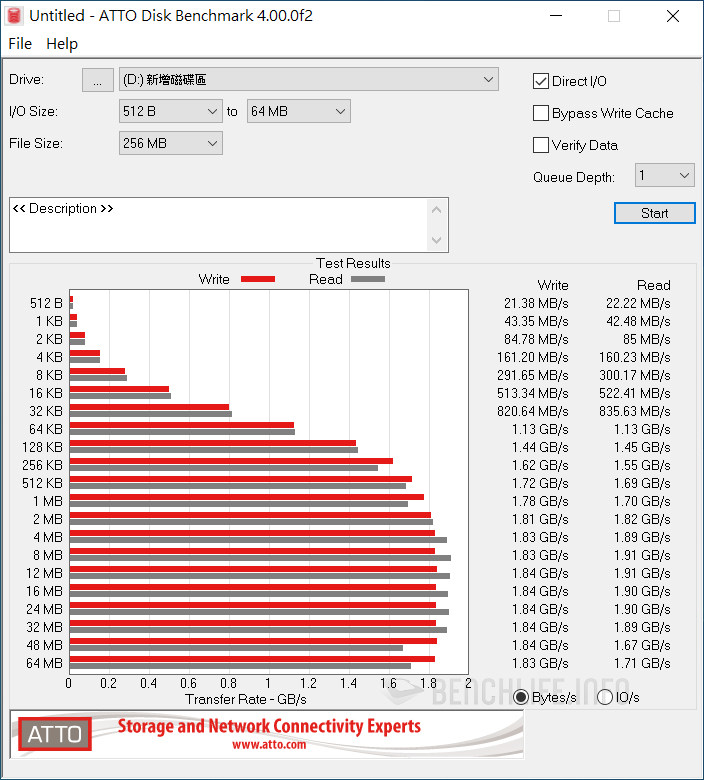704x780 pixels.
Task: Click the ATTO logo in the banner
Action: click(55, 734)
